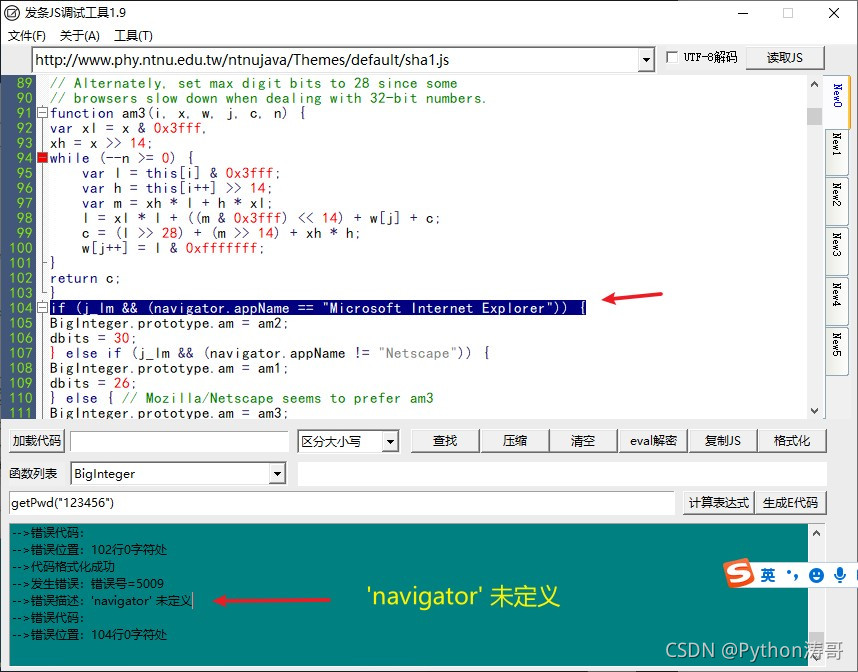Viewport: 858px width, 672px height.
Task: Open the 文件(F) menu
Action: (26, 36)
